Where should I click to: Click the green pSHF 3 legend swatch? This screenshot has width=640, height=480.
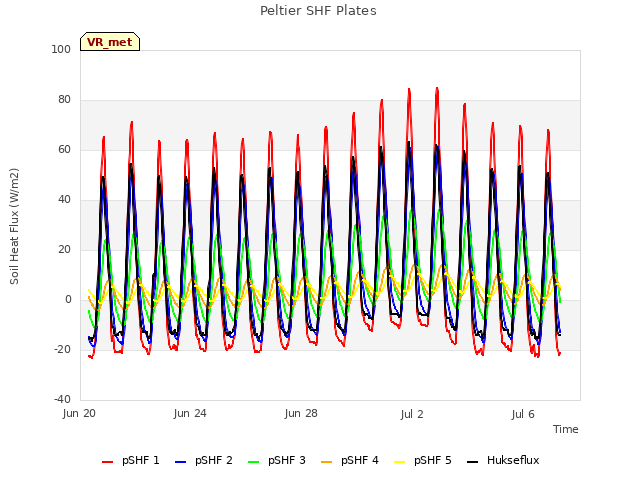coord(253,462)
